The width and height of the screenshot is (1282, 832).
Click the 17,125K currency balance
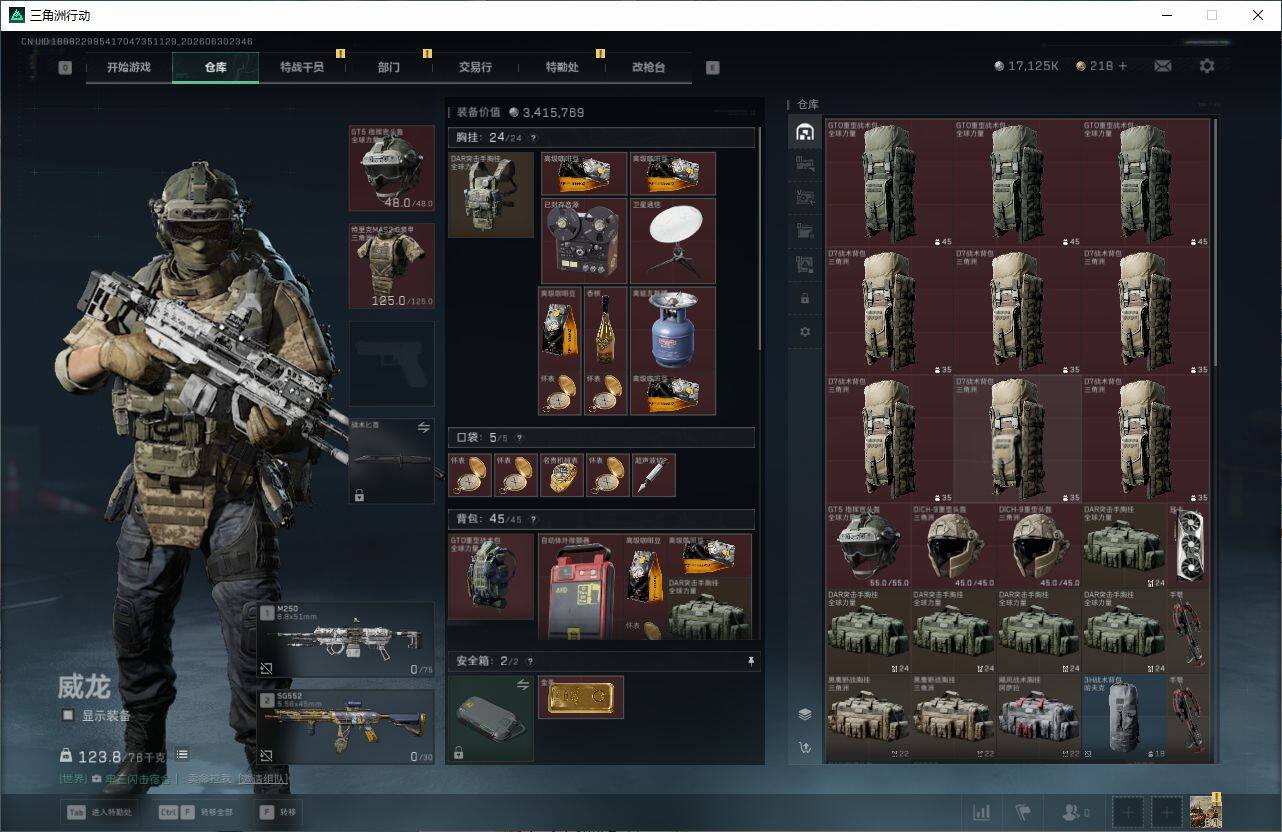1027,66
